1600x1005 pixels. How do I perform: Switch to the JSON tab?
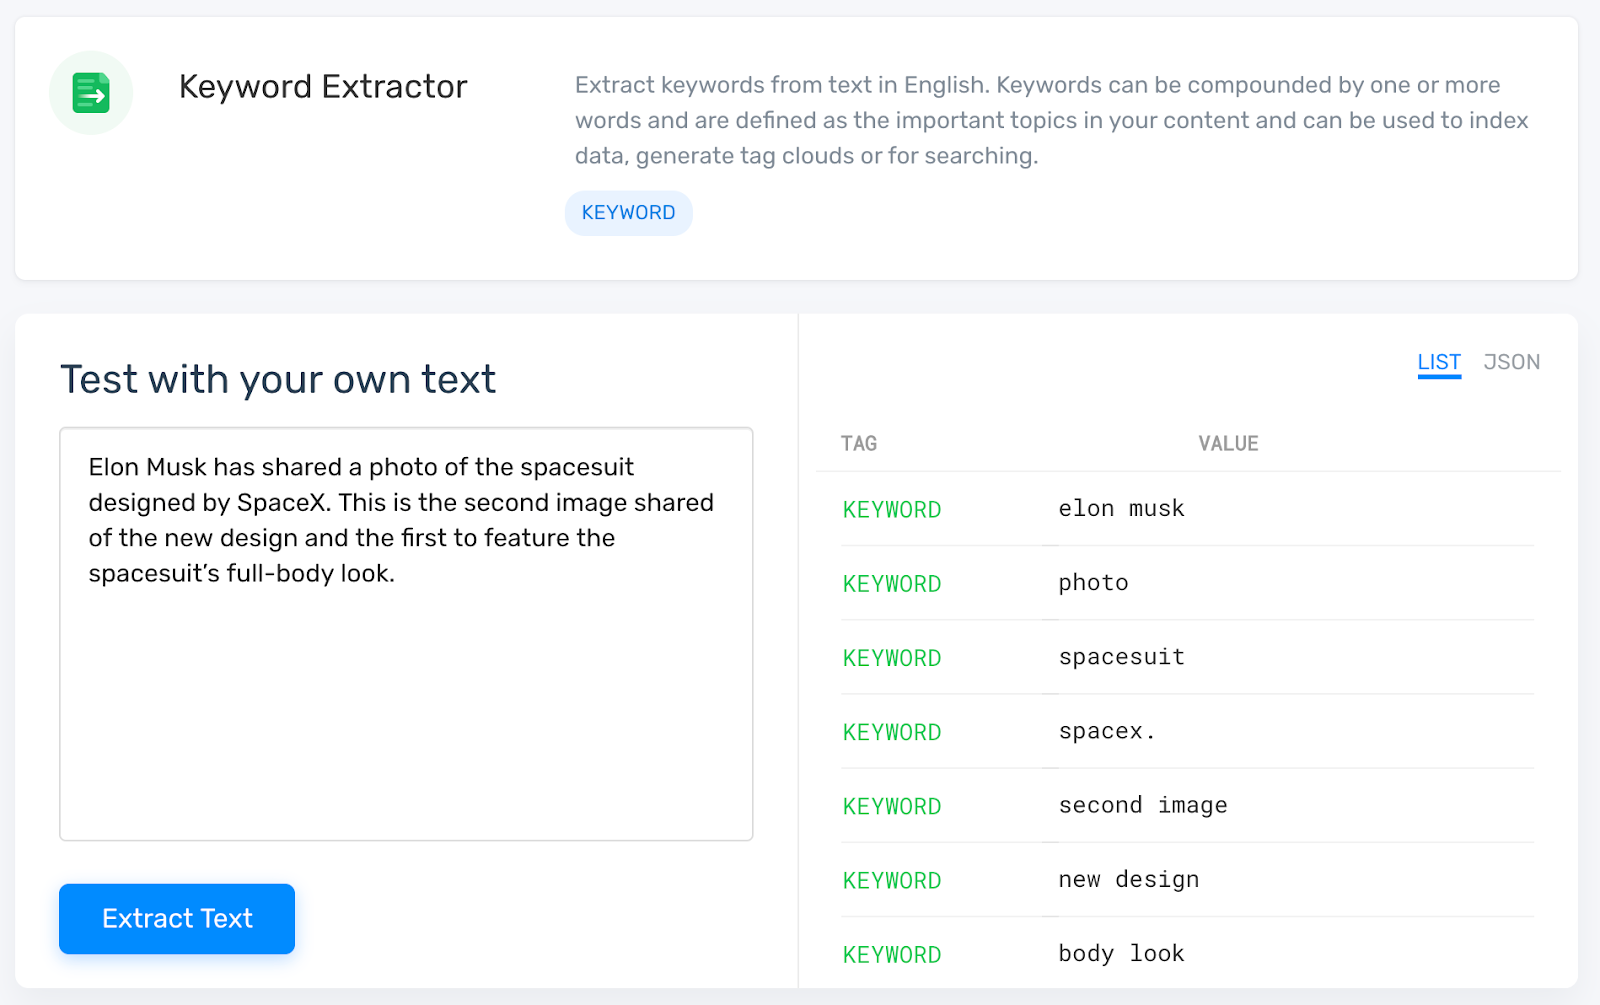tap(1511, 362)
